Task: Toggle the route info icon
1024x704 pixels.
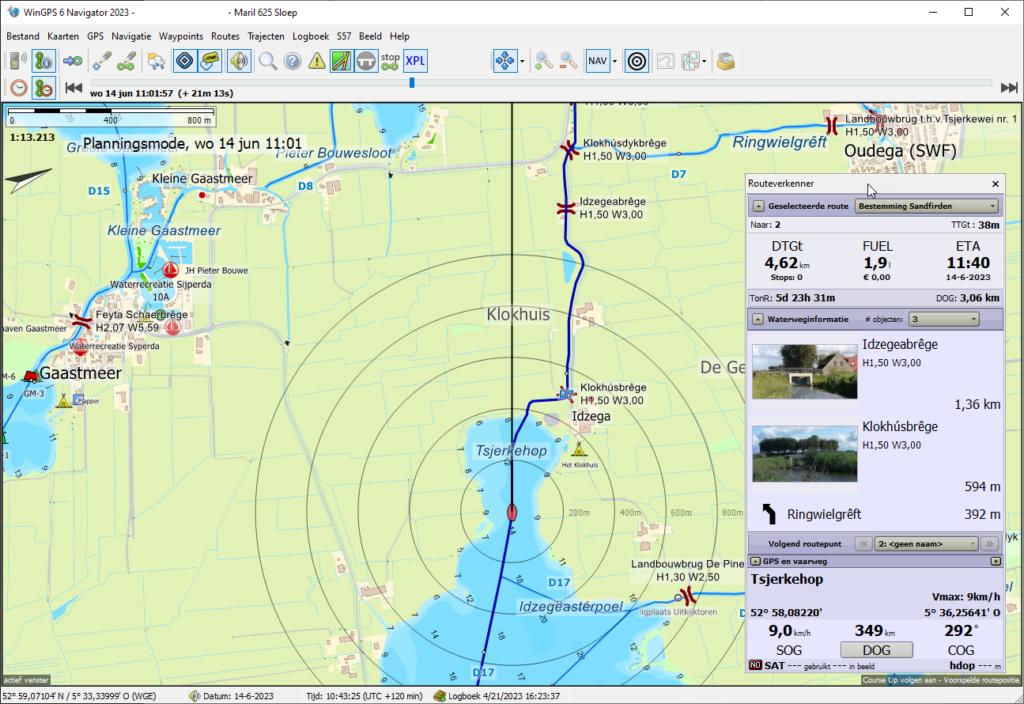Action: [44, 61]
